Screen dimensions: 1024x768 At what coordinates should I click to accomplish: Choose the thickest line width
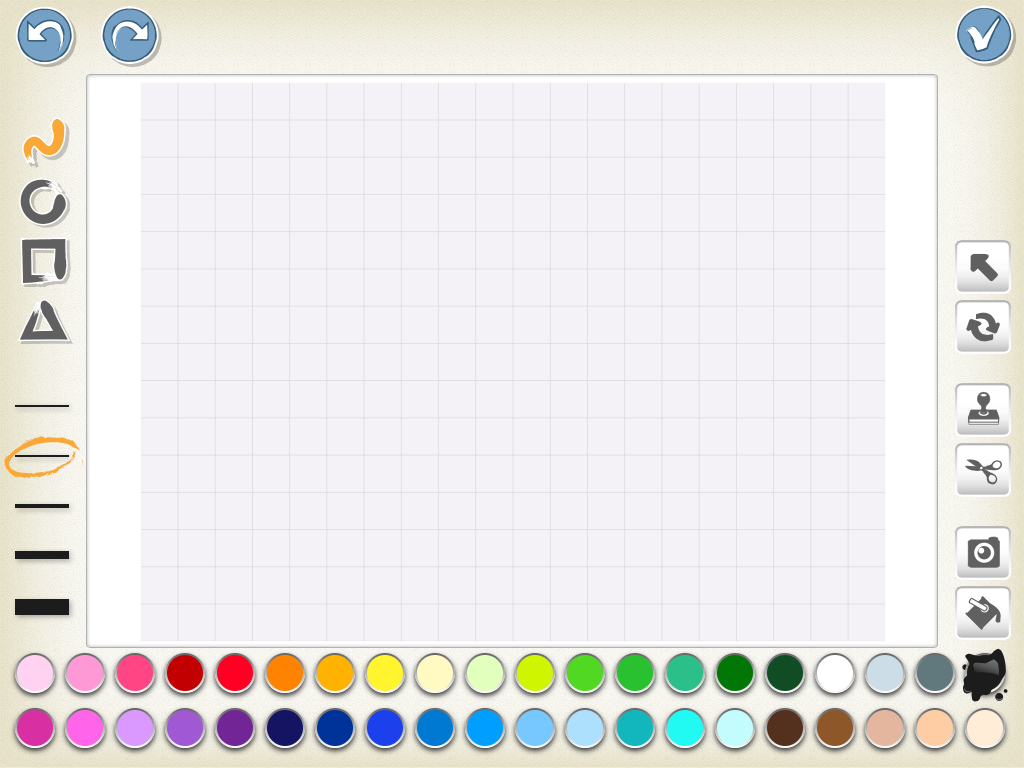[42, 607]
